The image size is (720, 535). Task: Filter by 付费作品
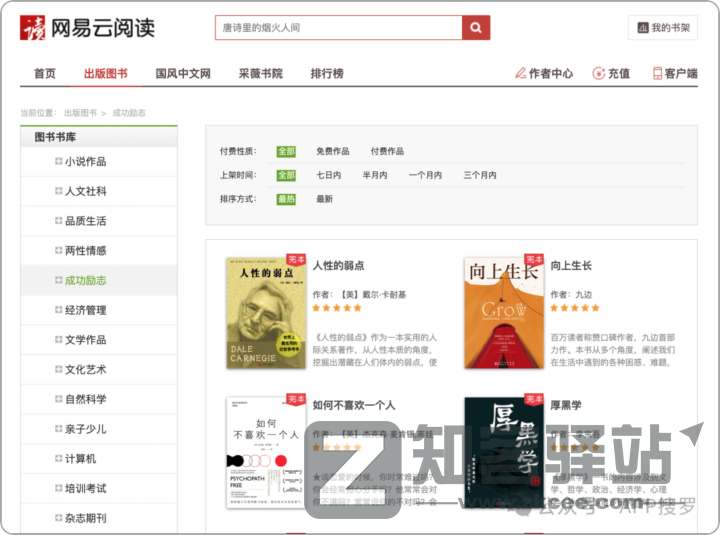click(387, 152)
